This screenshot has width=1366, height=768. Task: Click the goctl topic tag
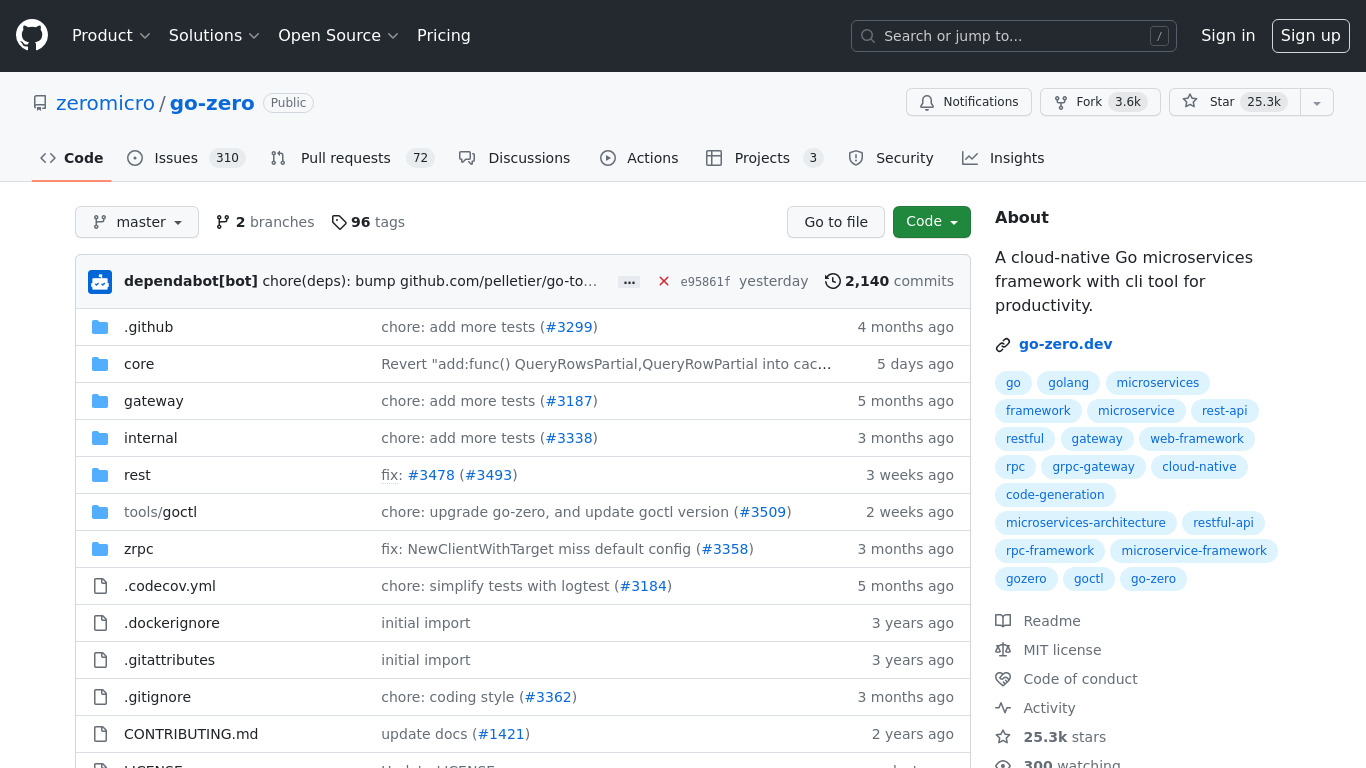tap(1088, 579)
